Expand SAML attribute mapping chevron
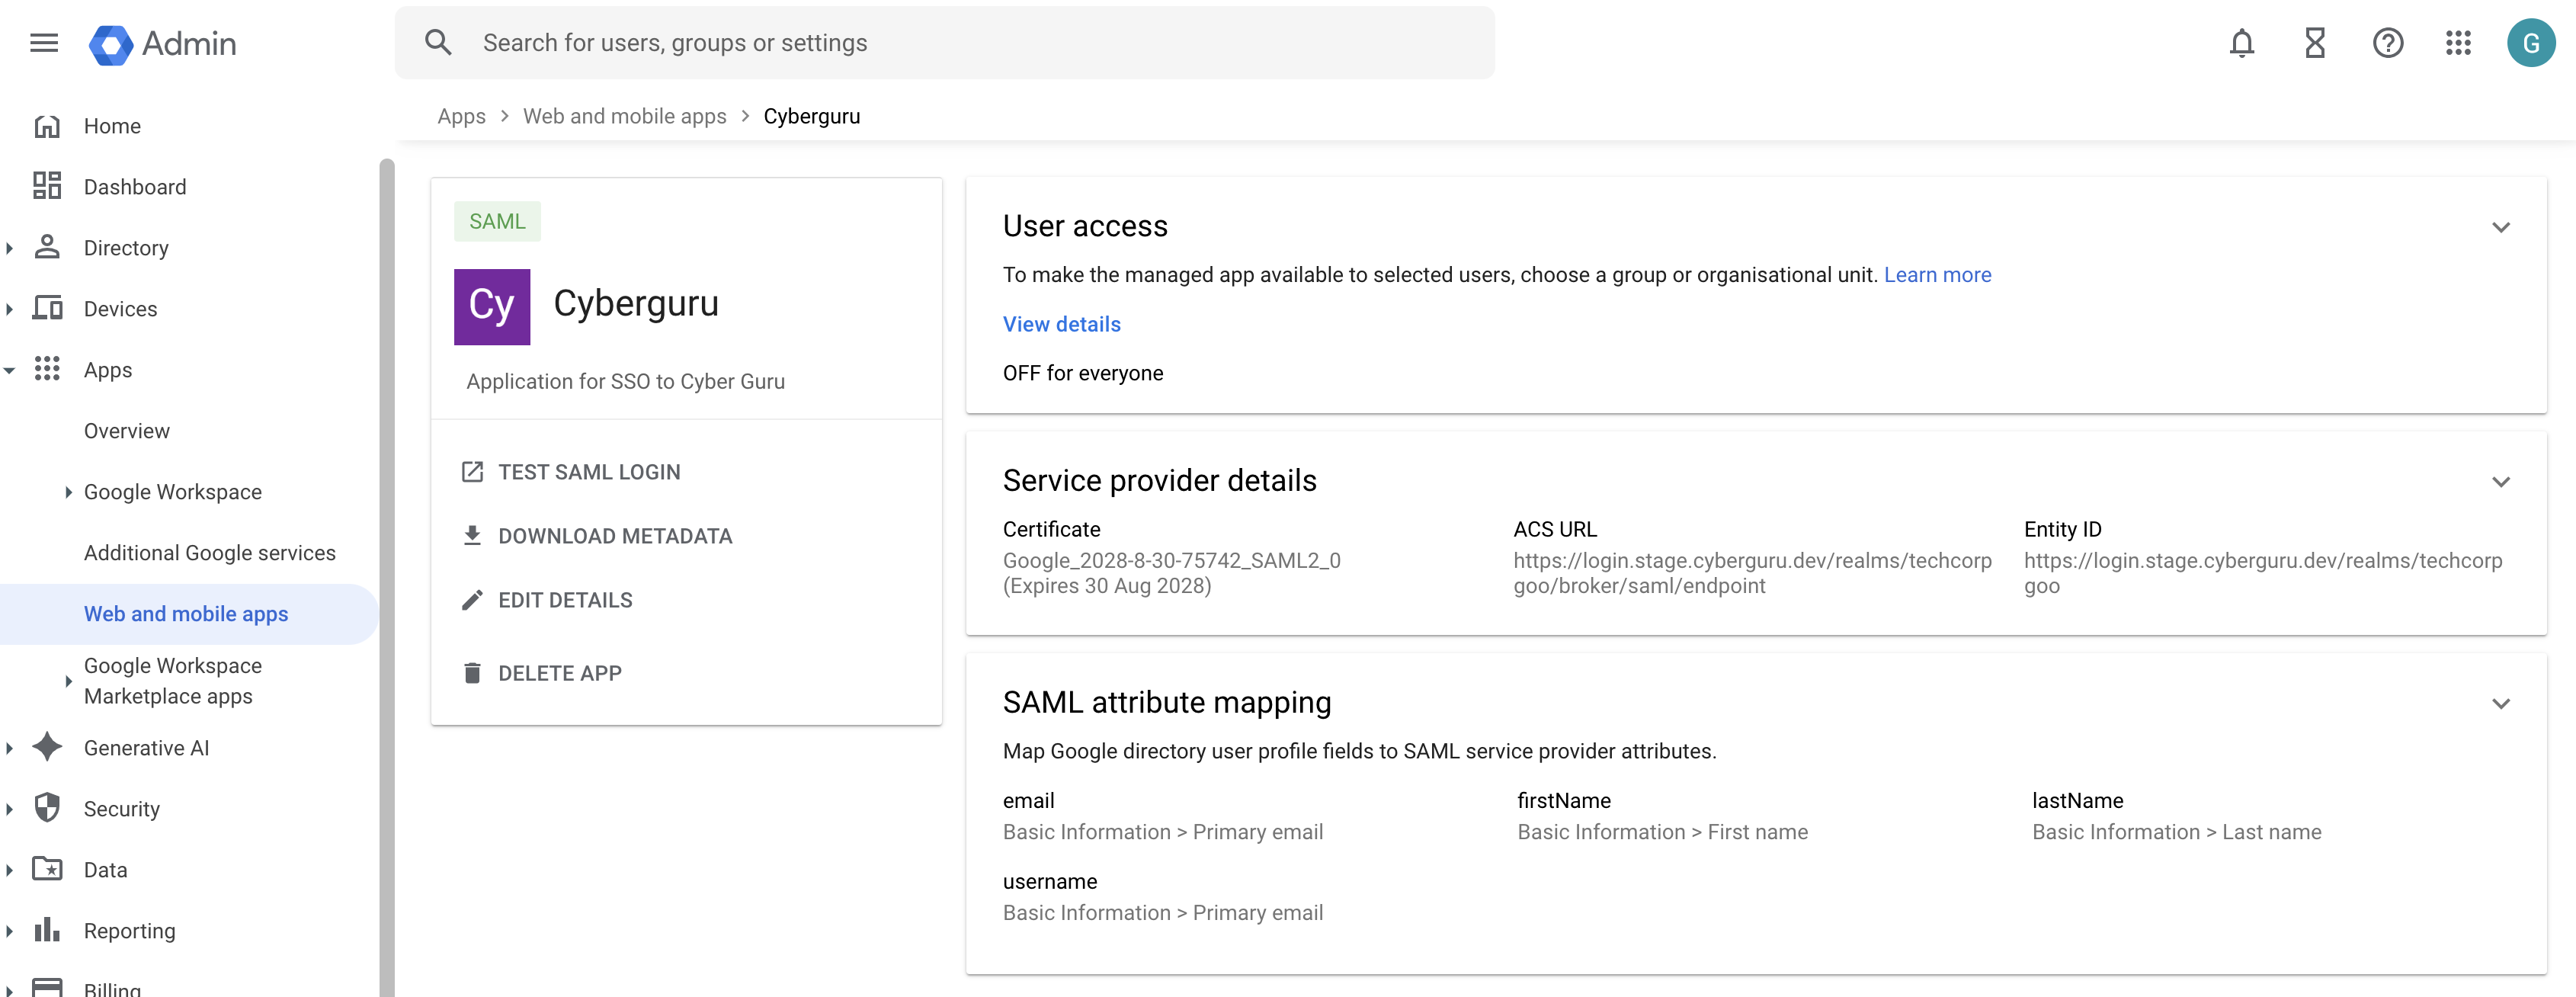 2500,704
